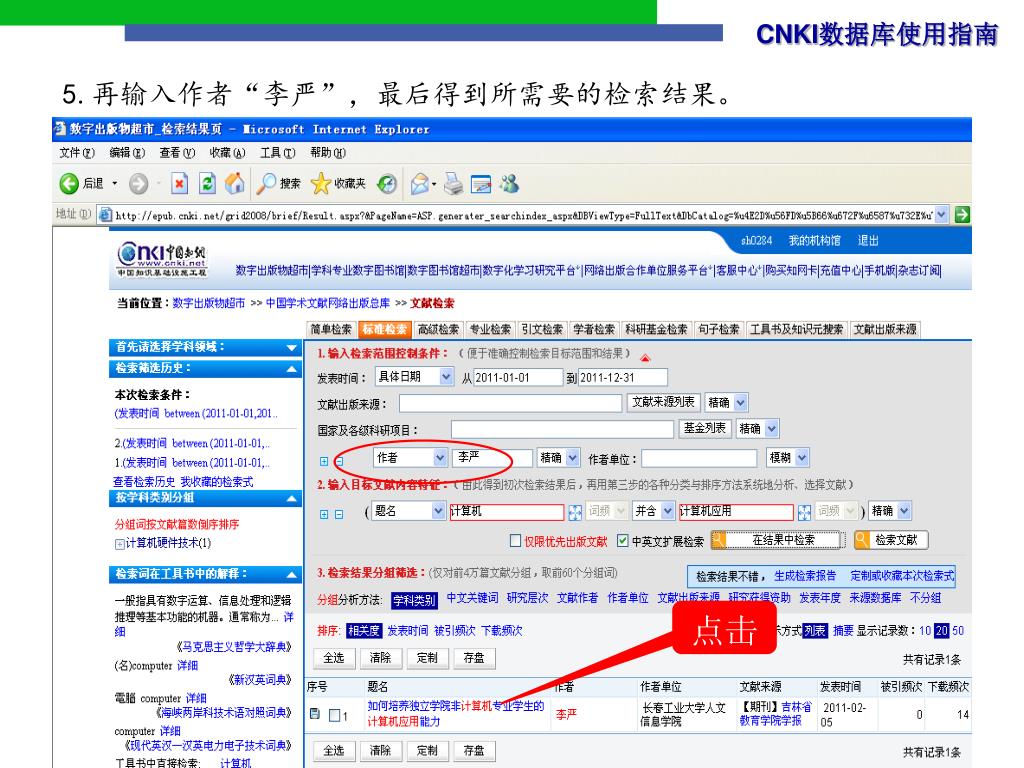Expand 首先请选择学科领域 panel
Screen dimensions: 1024x768
(292, 348)
